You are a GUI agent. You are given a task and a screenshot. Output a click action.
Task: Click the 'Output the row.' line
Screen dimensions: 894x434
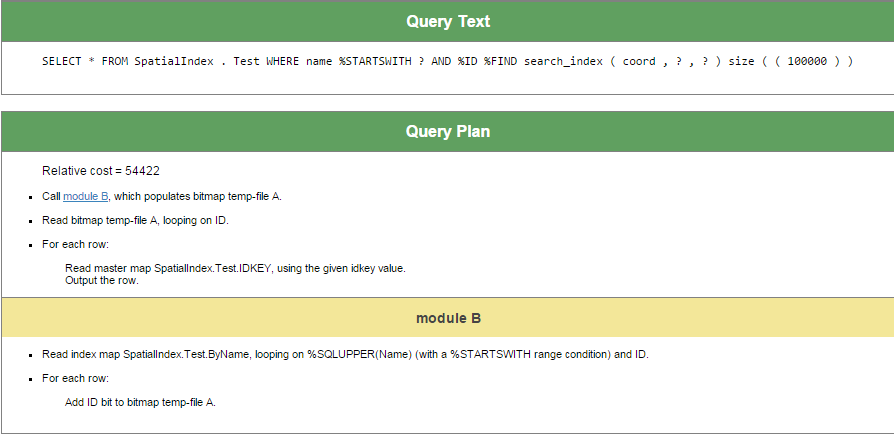[x=101, y=281]
